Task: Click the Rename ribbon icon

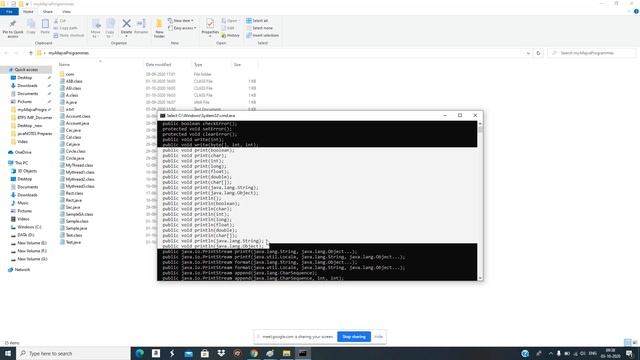Action: coord(141,27)
